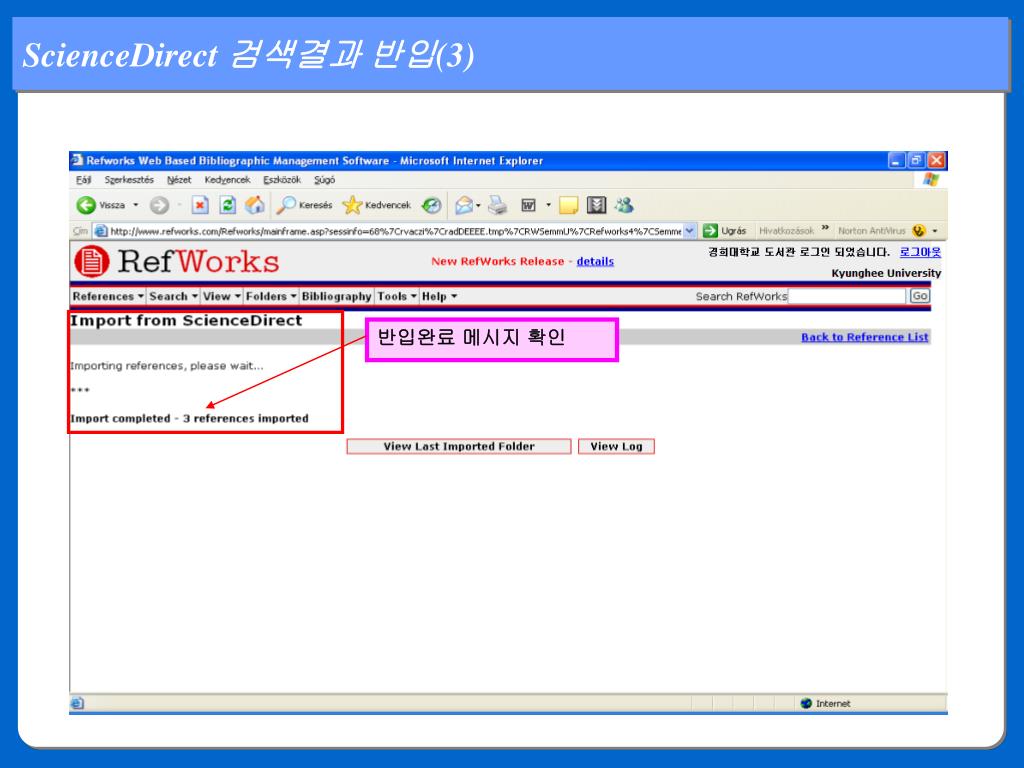Close the Internet Explorer window
The width and height of the screenshot is (1024, 768).
[936, 160]
